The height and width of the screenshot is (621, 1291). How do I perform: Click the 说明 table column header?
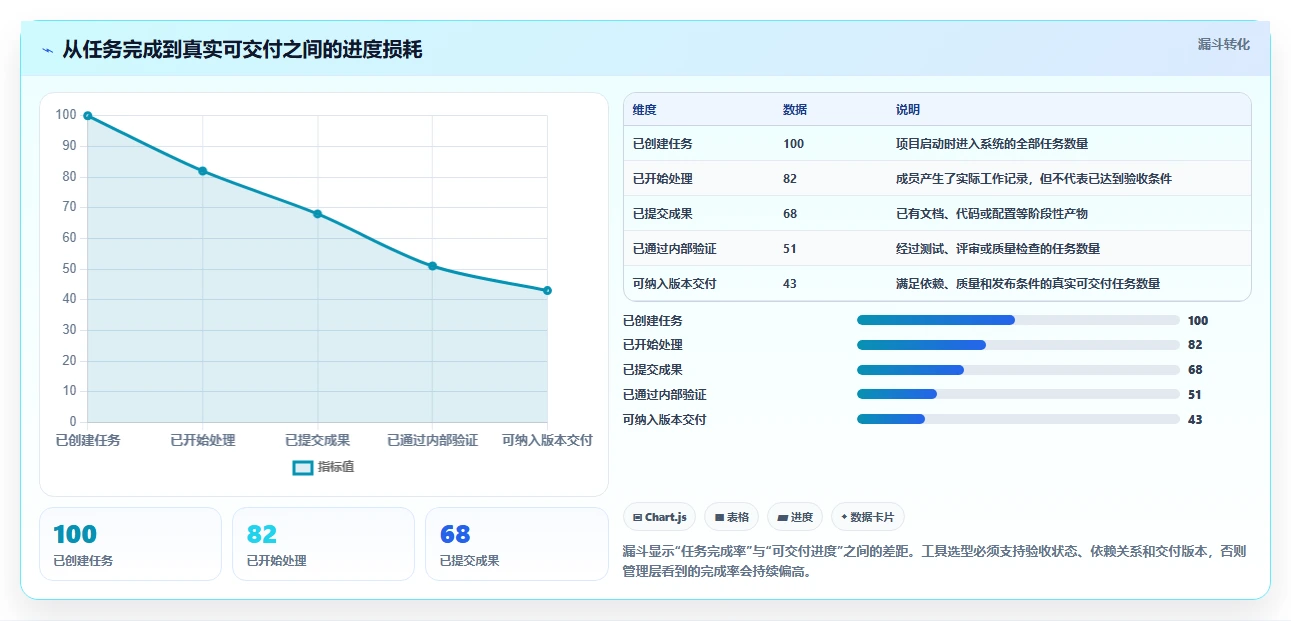tap(908, 110)
